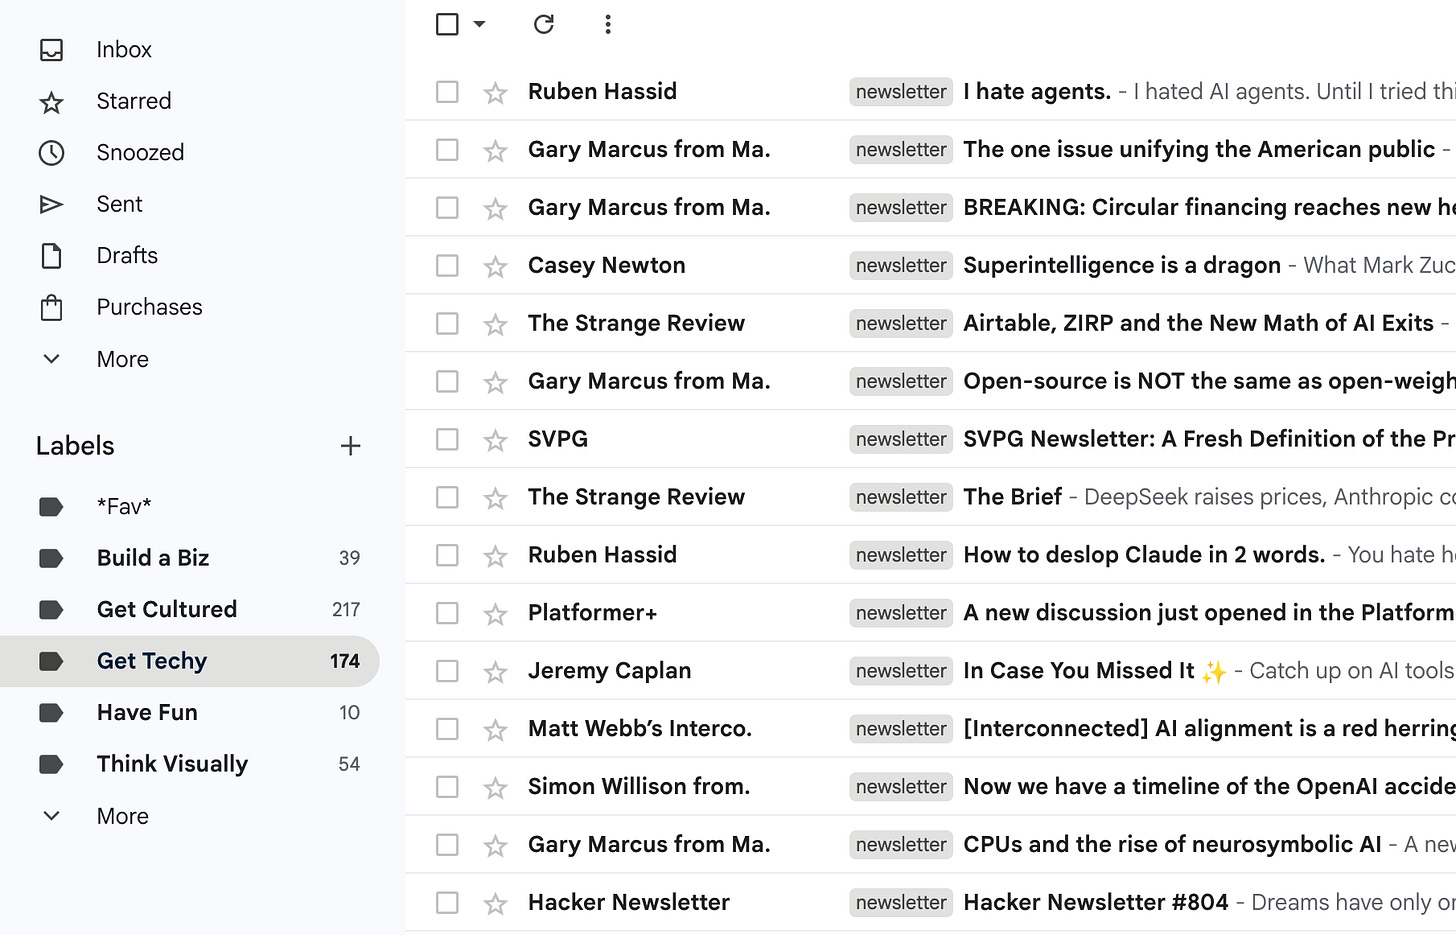Select checkbox for Casey Newton email
The height and width of the screenshot is (935, 1456).
(x=447, y=266)
